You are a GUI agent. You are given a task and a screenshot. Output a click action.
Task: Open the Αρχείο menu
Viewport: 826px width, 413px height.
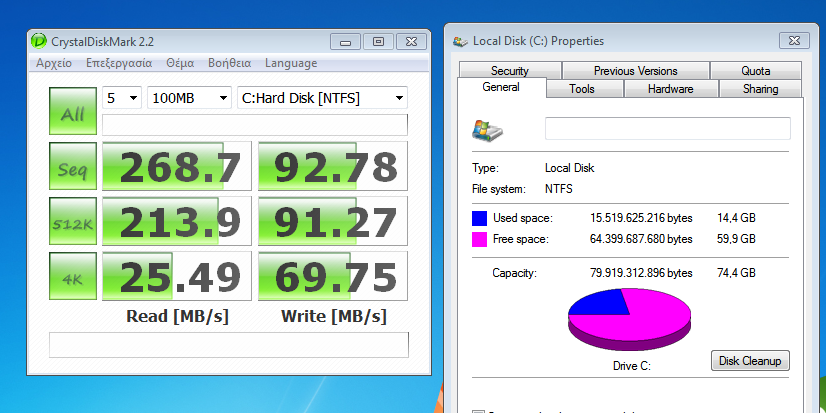pos(54,63)
